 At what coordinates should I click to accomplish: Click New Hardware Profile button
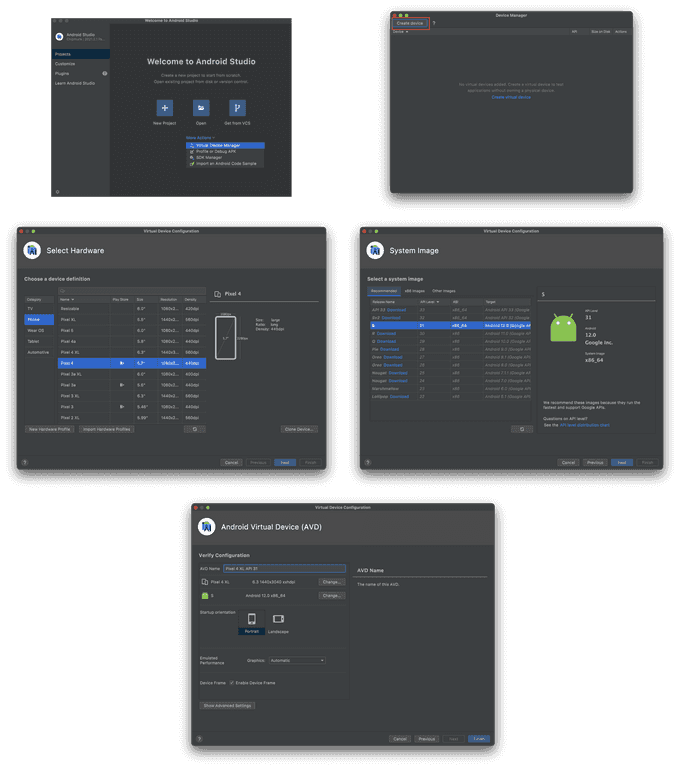coord(50,429)
